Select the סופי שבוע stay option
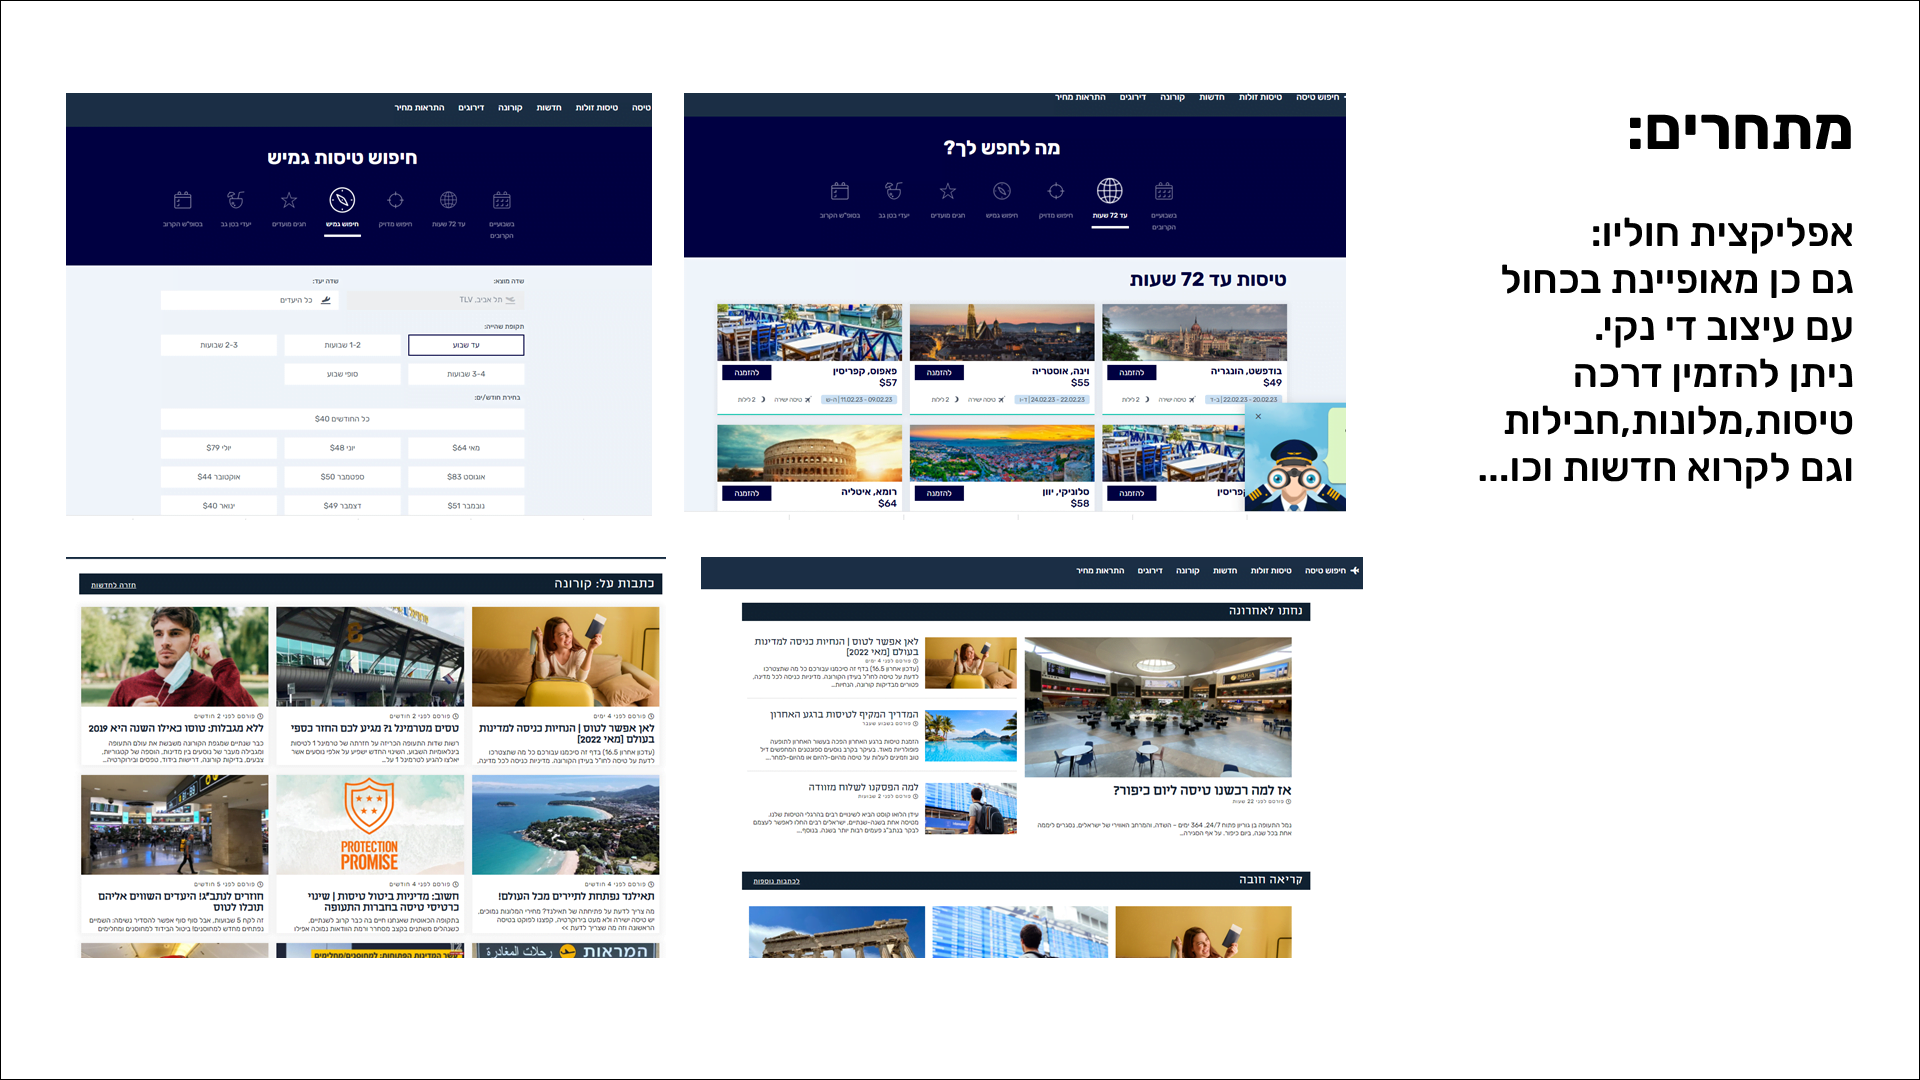The image size is (1920, 1080). tap(342, 374)
